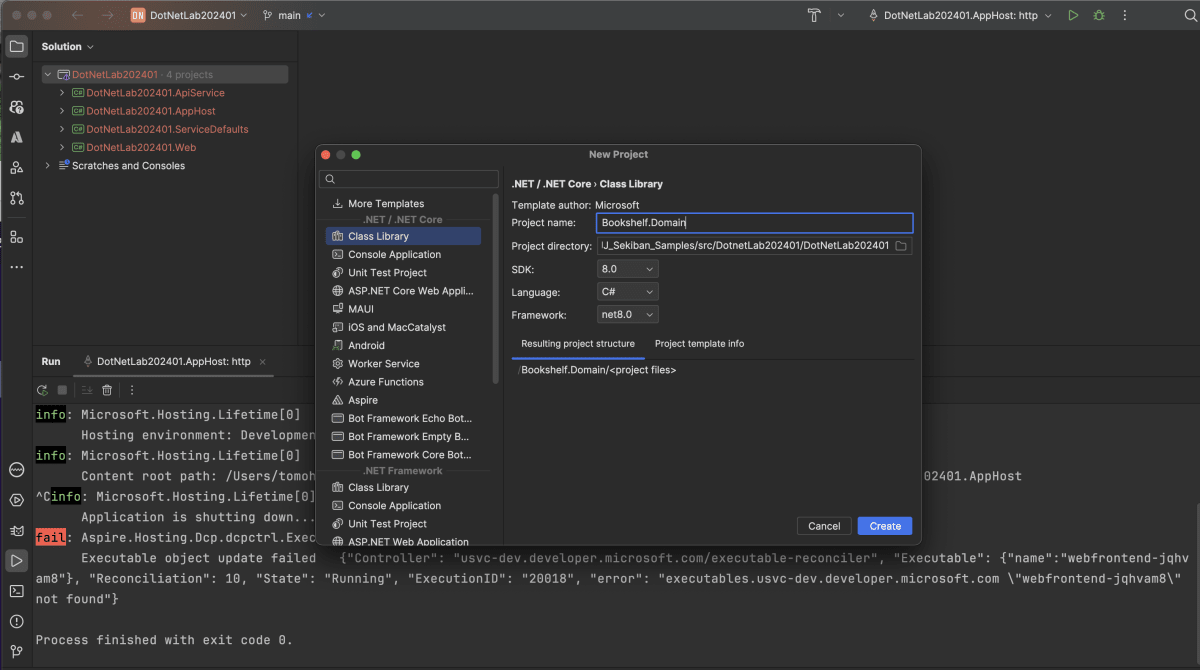Click the trash icon in the Run panel
The width and height of the screenshot is (1200, 670).
pos(107,390)
